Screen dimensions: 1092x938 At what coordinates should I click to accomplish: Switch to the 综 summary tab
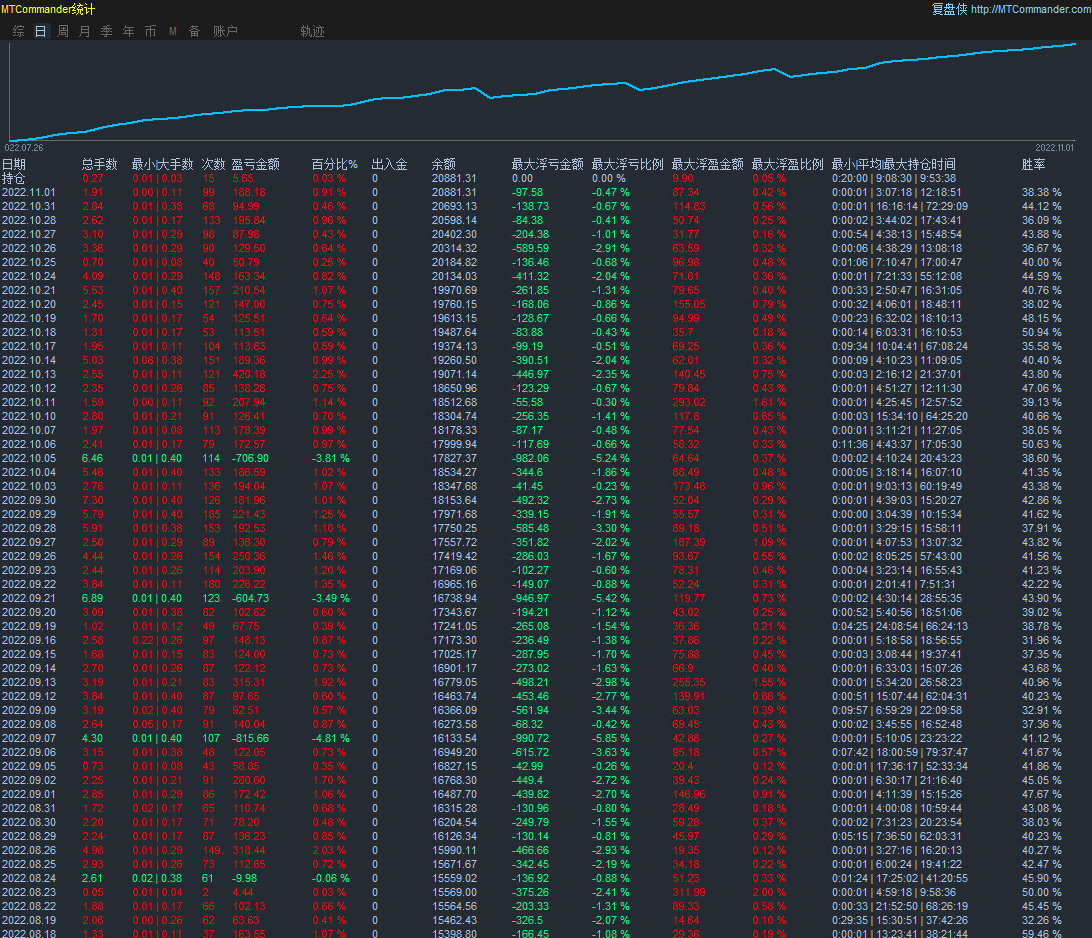point(18,31)
